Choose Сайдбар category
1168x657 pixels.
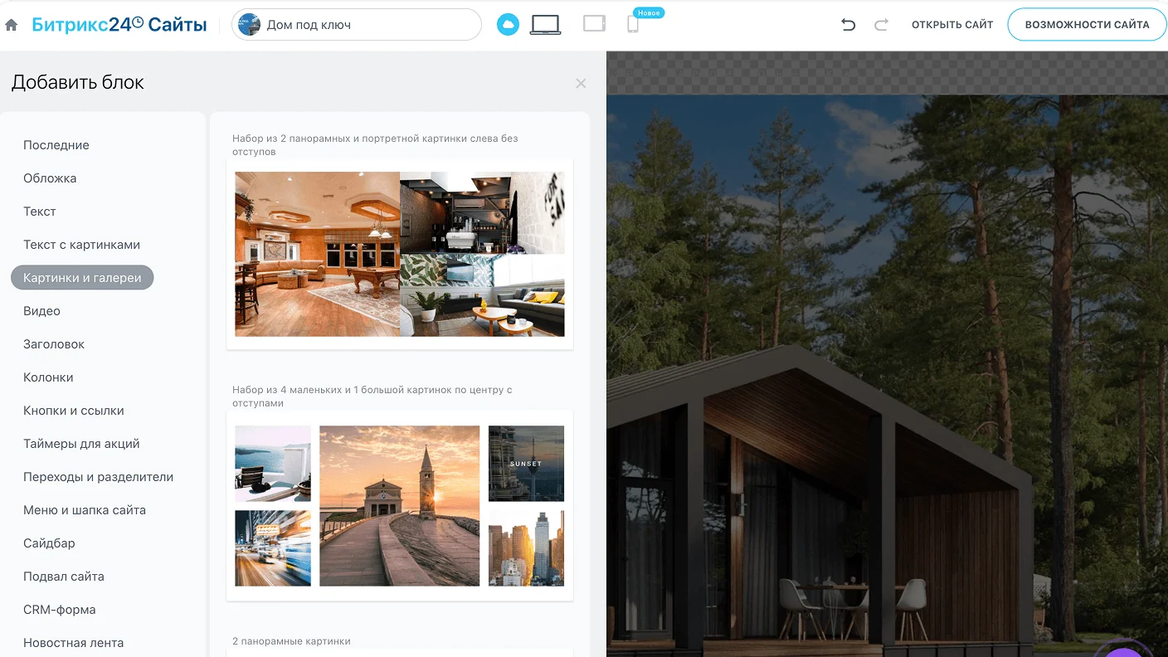tap(49, 543)
